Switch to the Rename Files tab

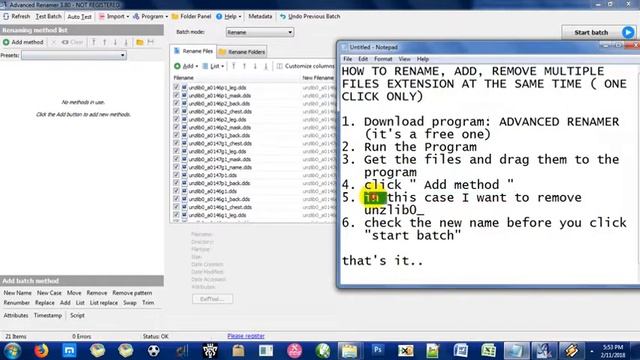click(193, 51)
